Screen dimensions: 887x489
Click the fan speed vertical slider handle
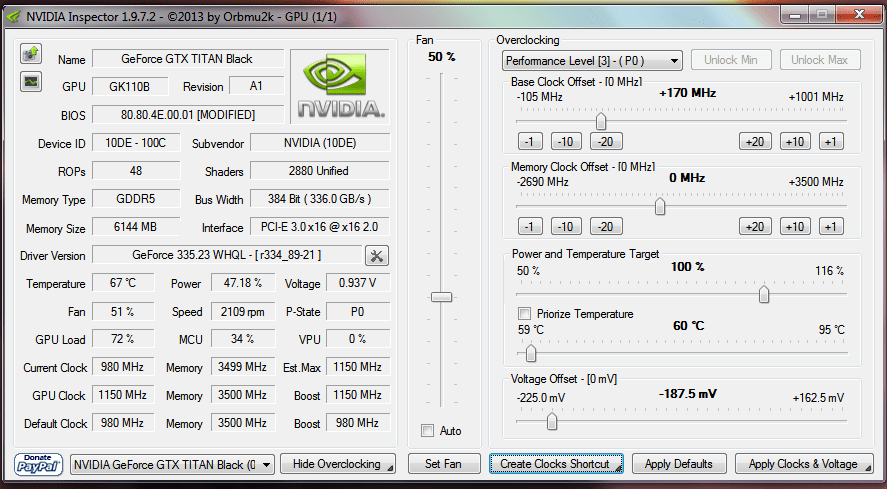[x=441, y=297]
